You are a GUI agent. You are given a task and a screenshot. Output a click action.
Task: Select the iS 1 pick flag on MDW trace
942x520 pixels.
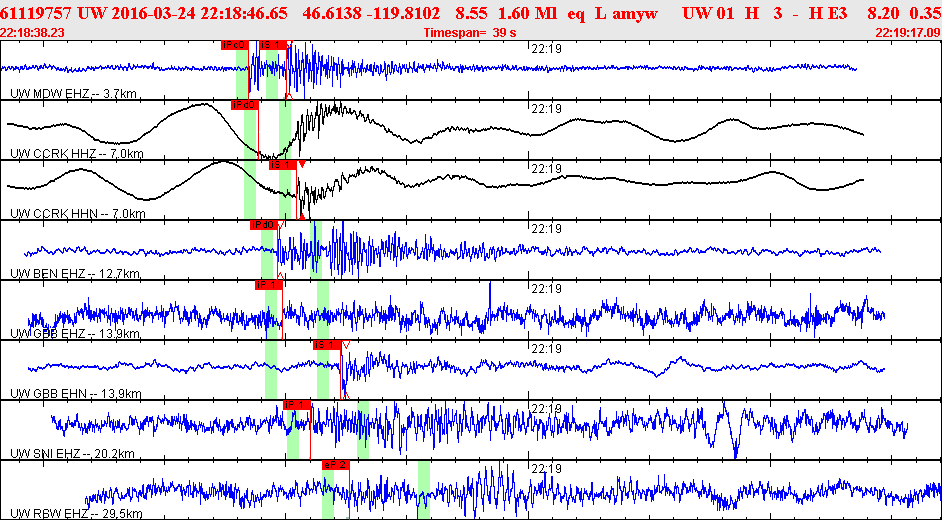coord(273,44)
